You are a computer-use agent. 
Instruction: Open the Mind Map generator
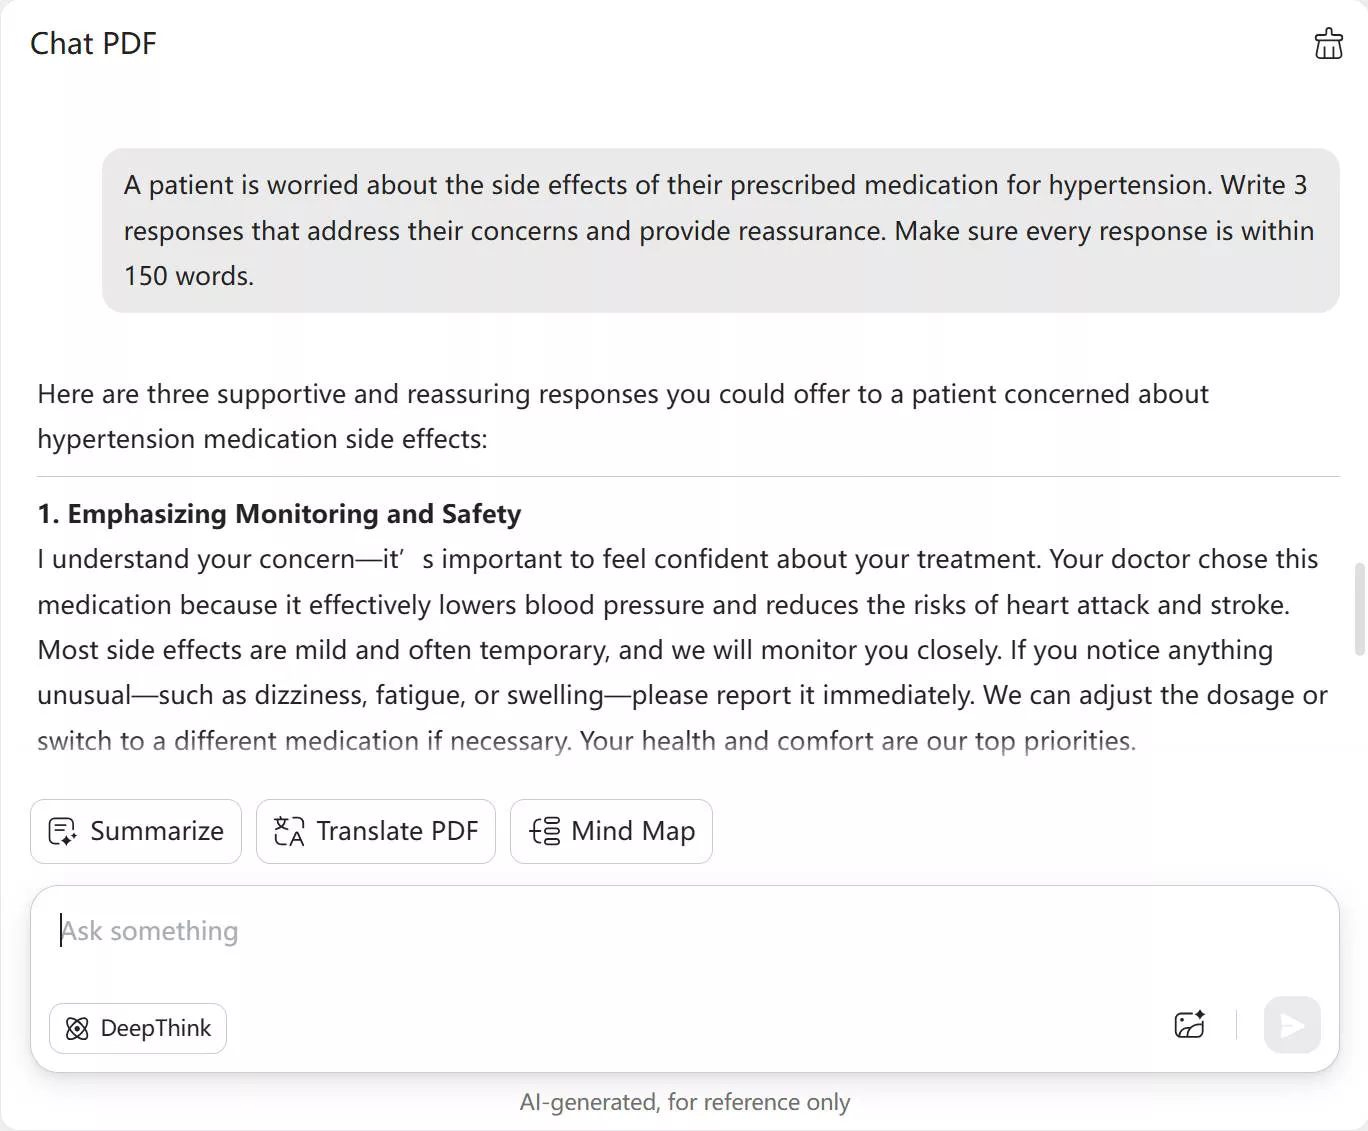(611, 831)
